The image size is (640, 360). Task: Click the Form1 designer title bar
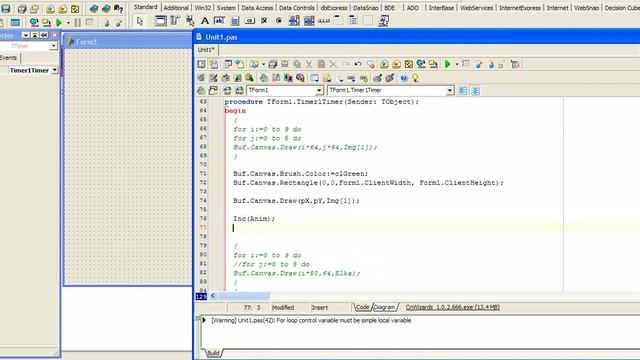click(128, 42)
